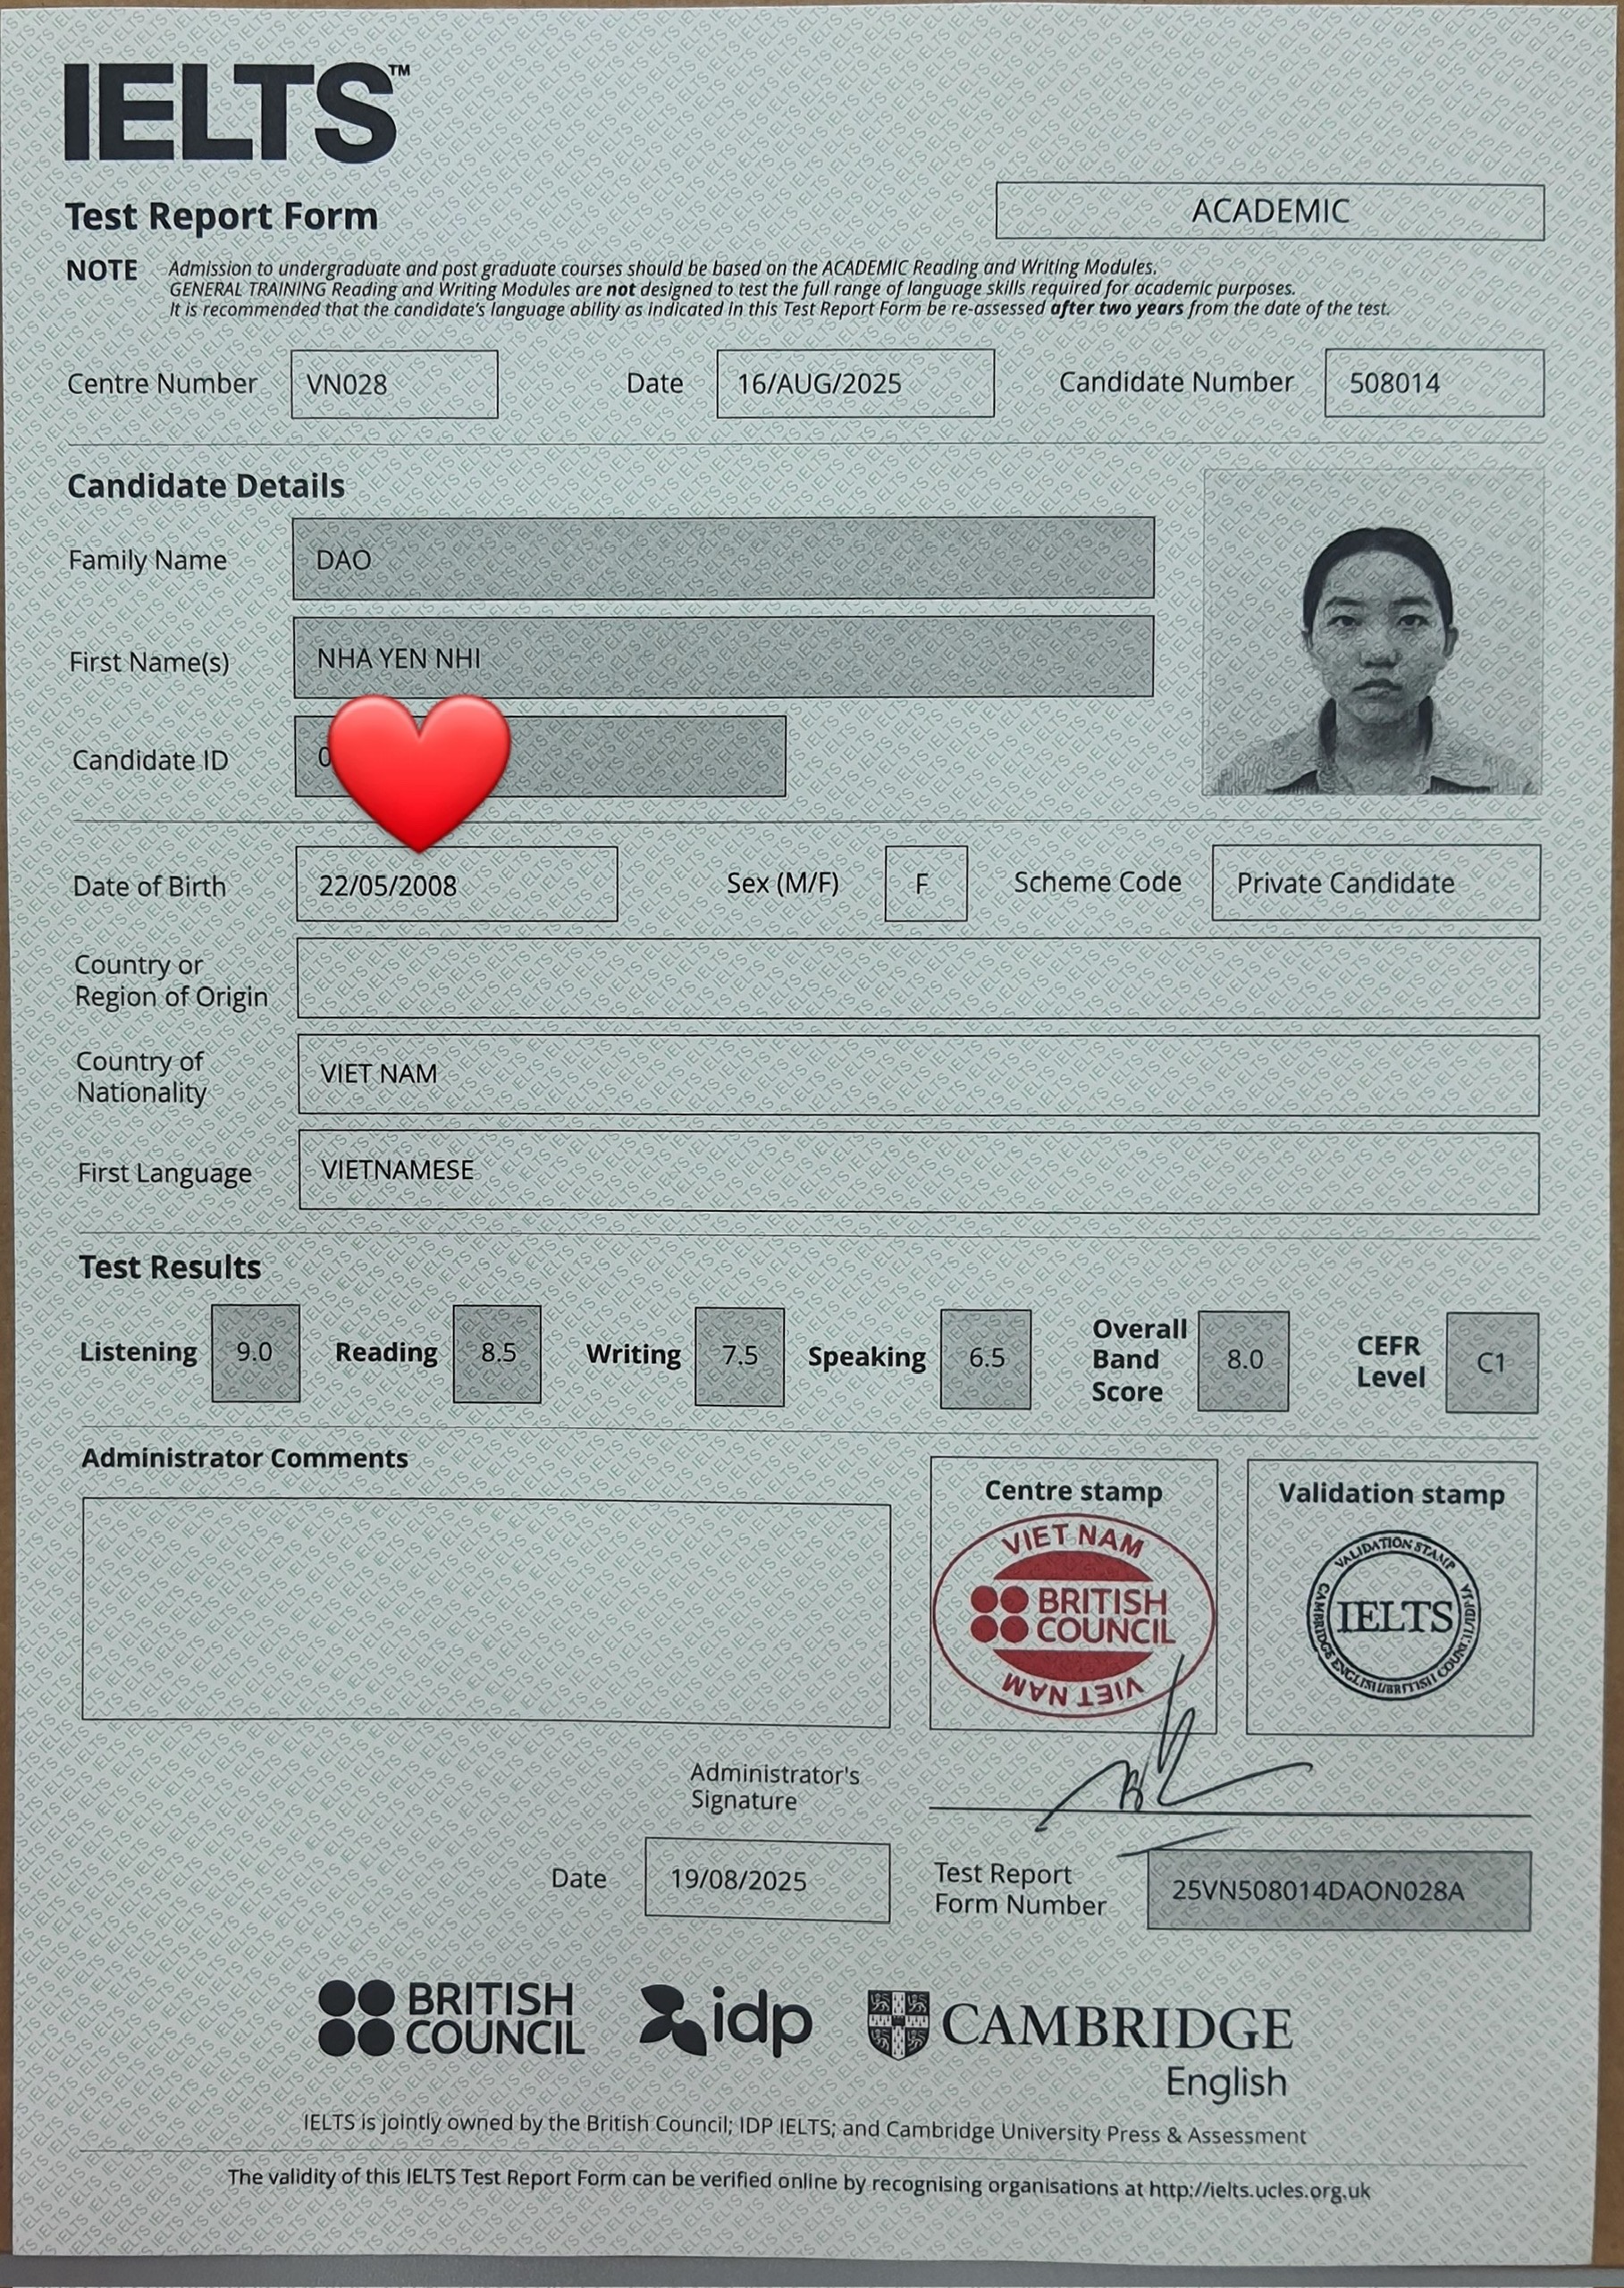Click the 'Test Results' section heading
Viewport: 1624px width, 2288px height.
(x=170, y=1267)
